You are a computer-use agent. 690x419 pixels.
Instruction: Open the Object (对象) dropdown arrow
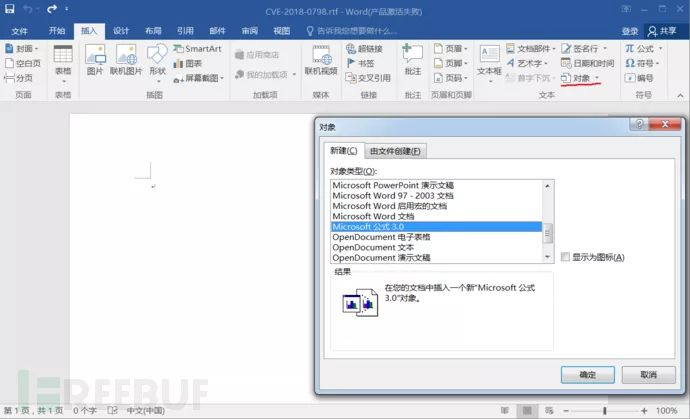597,78
